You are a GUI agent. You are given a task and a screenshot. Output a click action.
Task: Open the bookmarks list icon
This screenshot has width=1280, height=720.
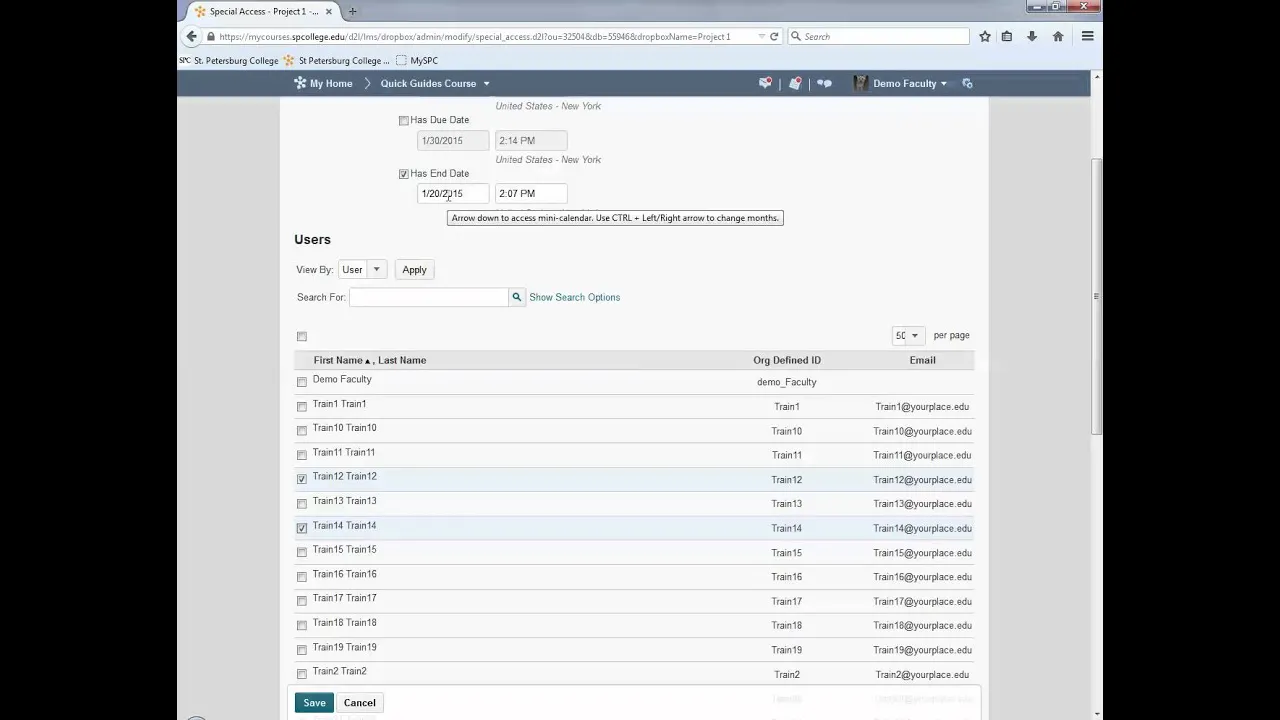(x=1007, y=36)
